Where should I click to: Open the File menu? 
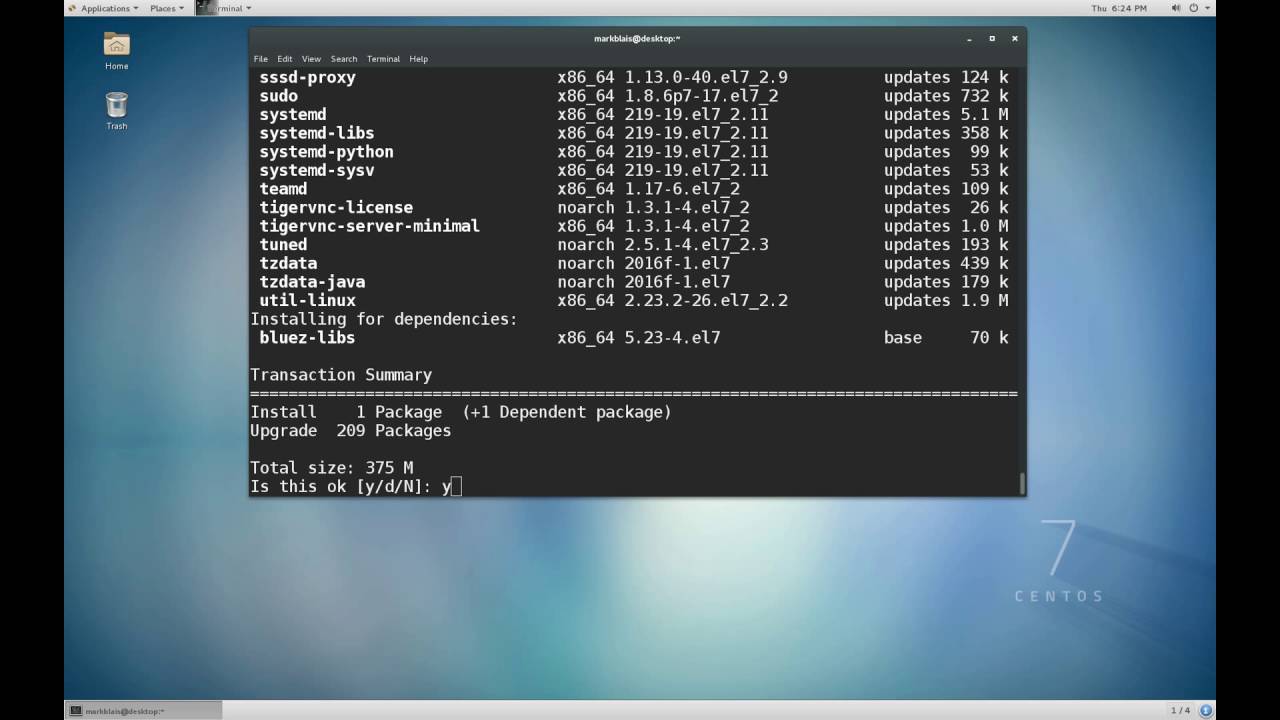click(261, 59)
